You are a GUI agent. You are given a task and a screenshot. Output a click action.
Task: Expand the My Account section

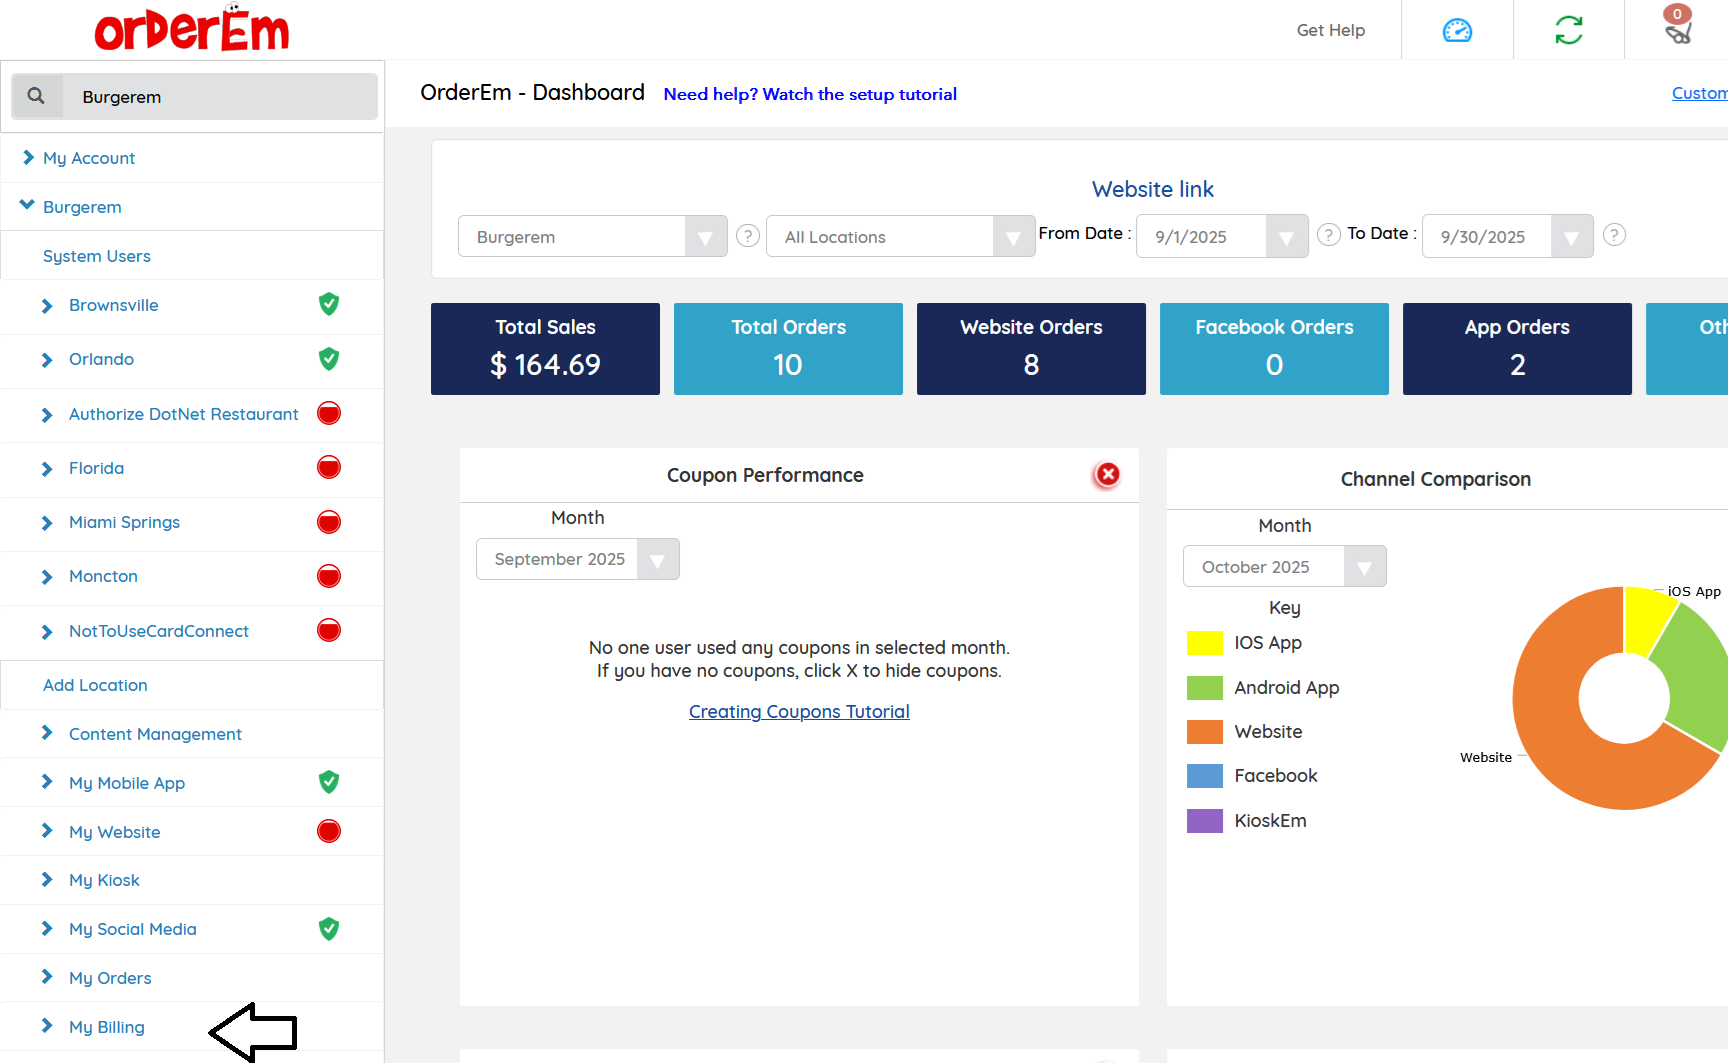88,158
